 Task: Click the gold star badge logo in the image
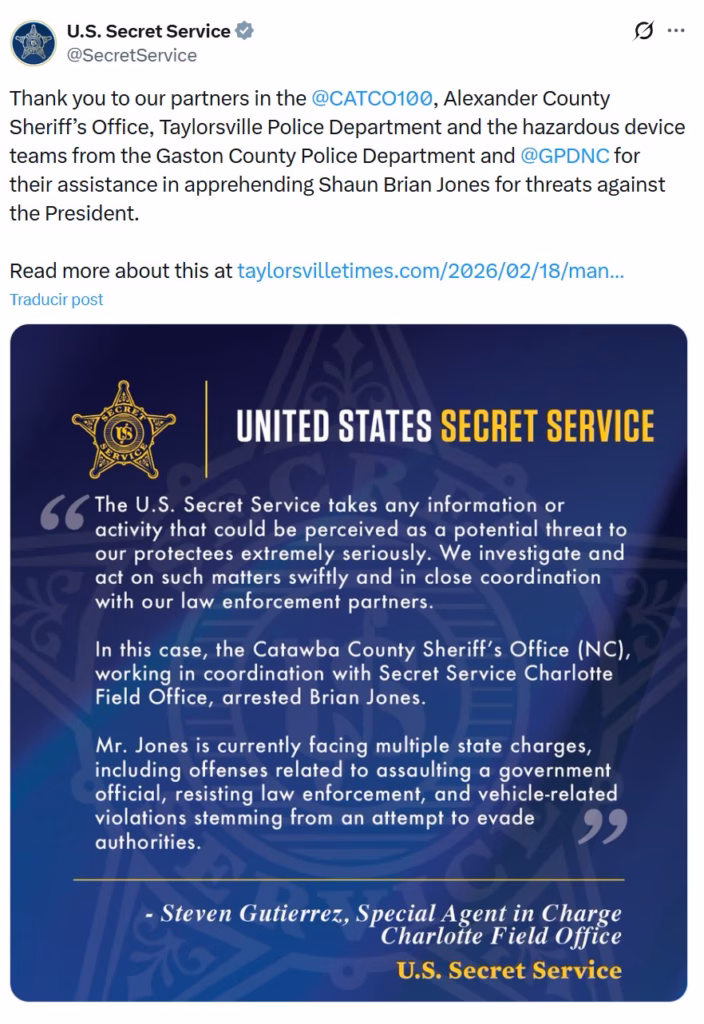coord(123,428)
